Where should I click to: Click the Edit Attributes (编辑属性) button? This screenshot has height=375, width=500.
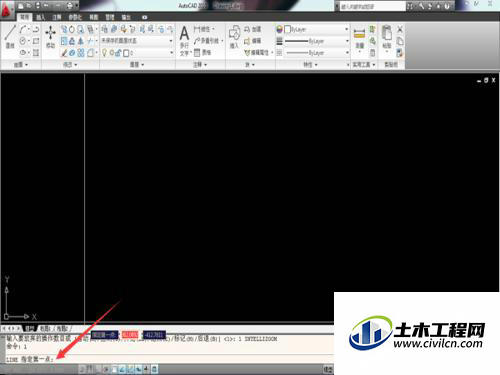click(x=259, y=53)
